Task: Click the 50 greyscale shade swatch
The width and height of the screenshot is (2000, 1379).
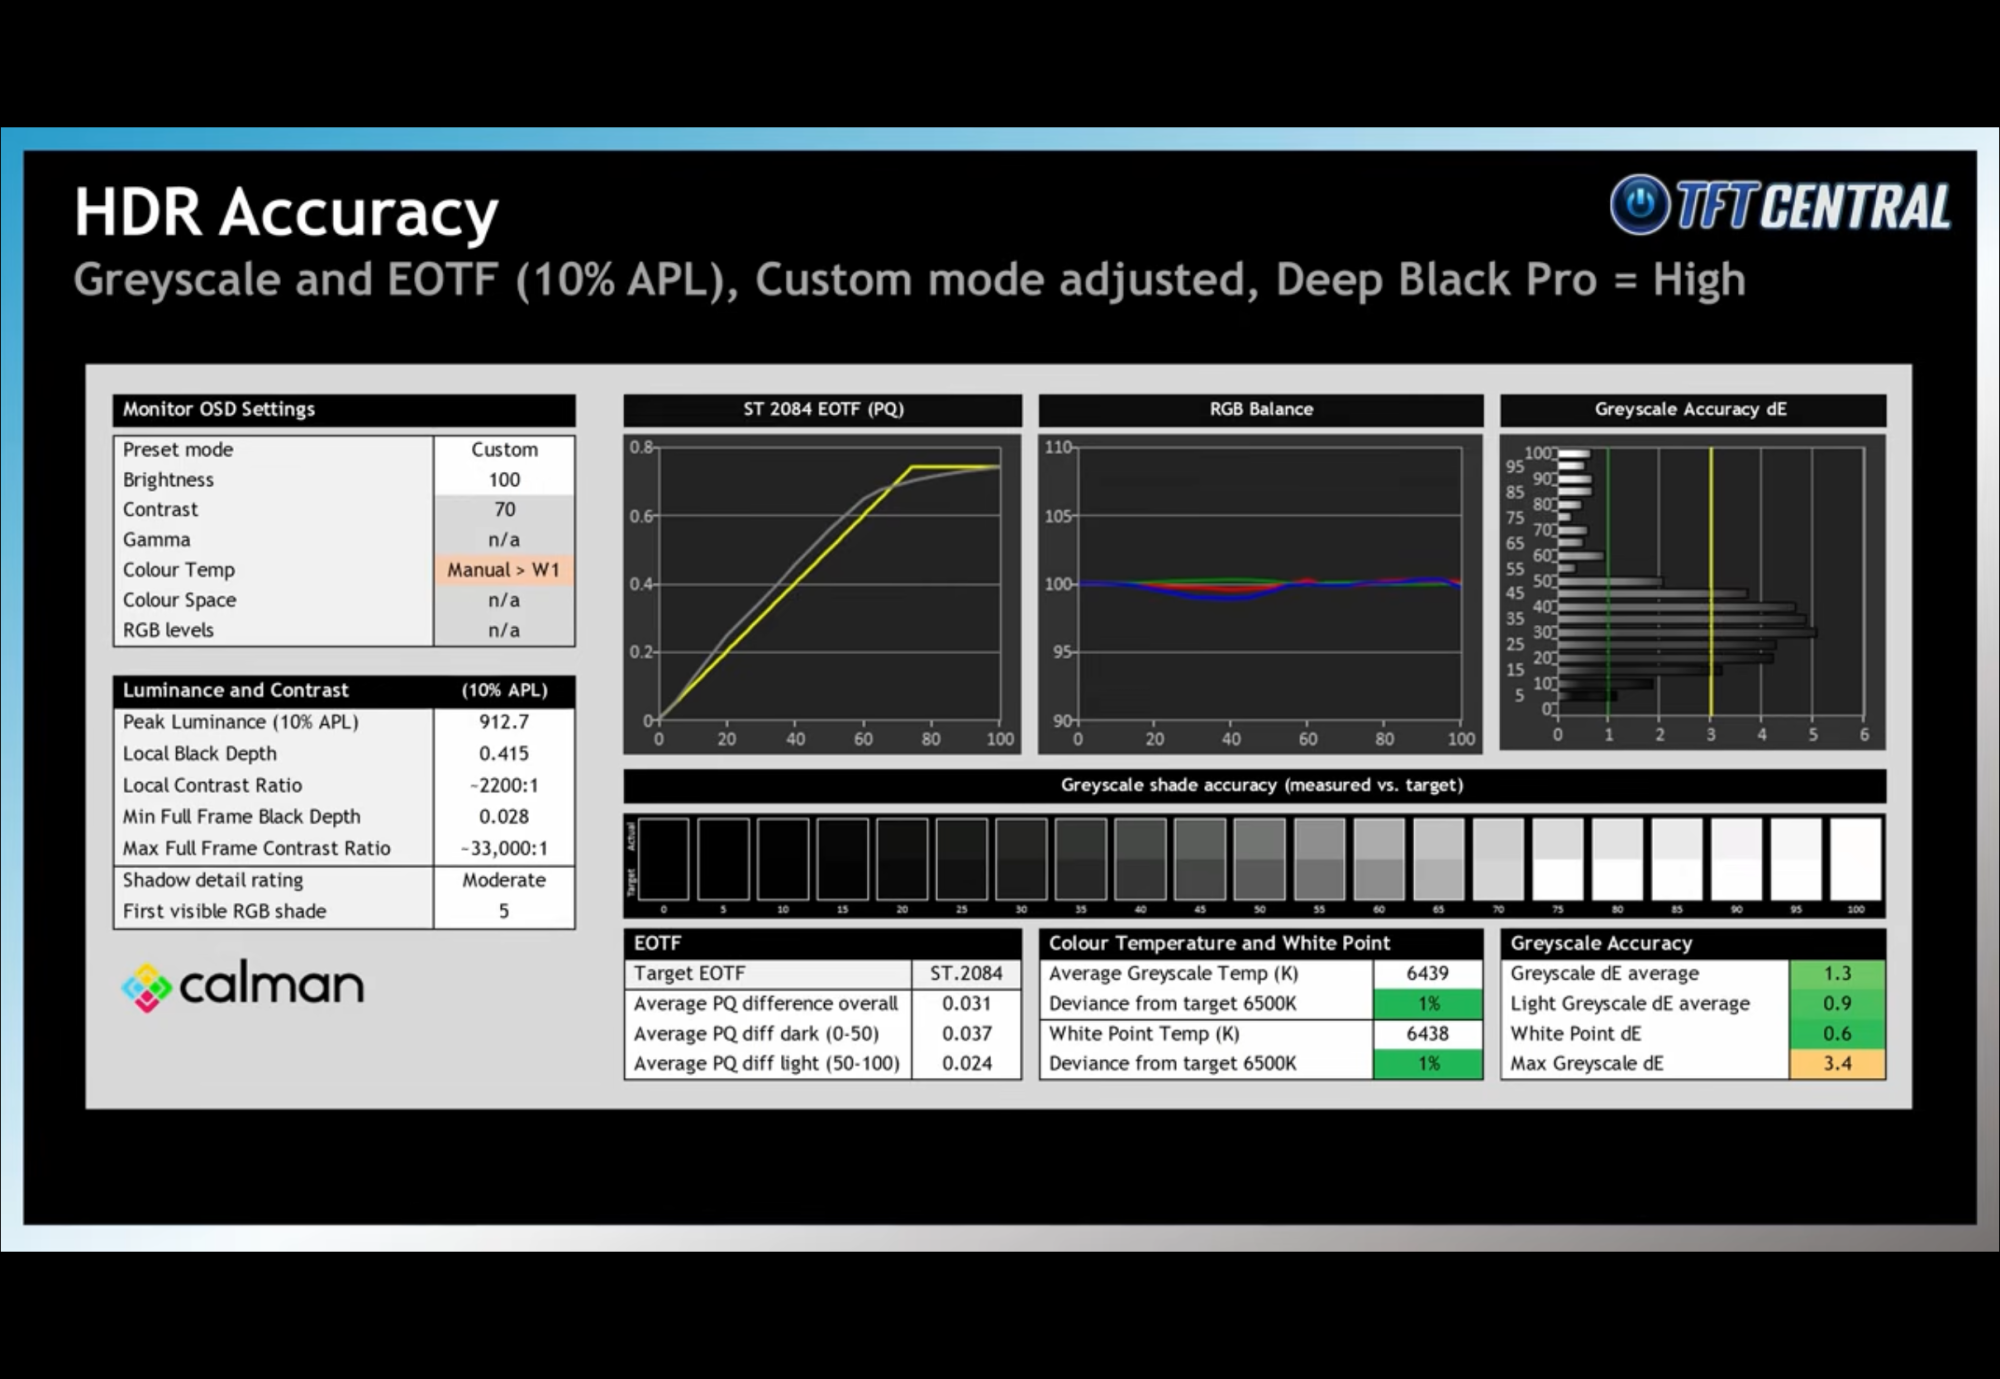Action: (x=1259, y=859)
